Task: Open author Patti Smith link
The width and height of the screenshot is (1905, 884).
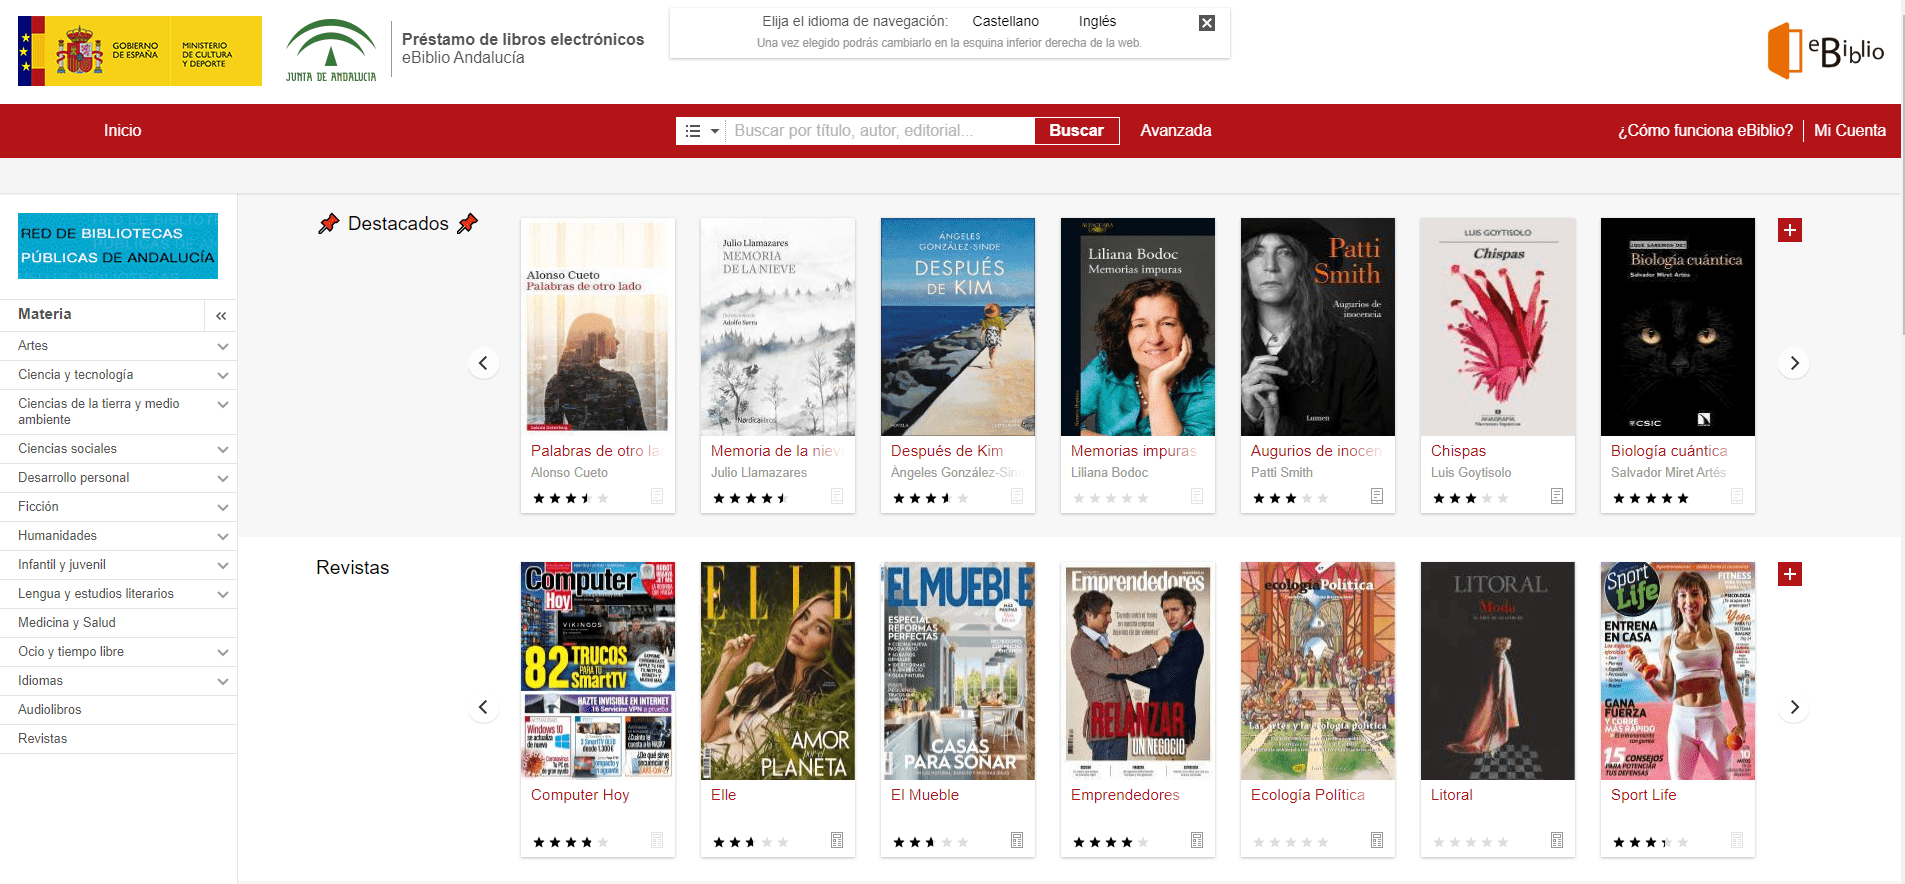Action: click(x=1282, y=473)
